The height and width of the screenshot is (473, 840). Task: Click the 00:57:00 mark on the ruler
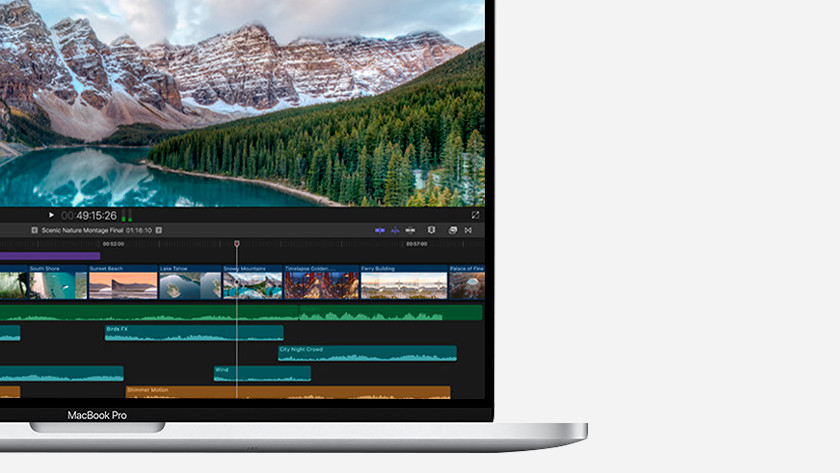point(416,244)
